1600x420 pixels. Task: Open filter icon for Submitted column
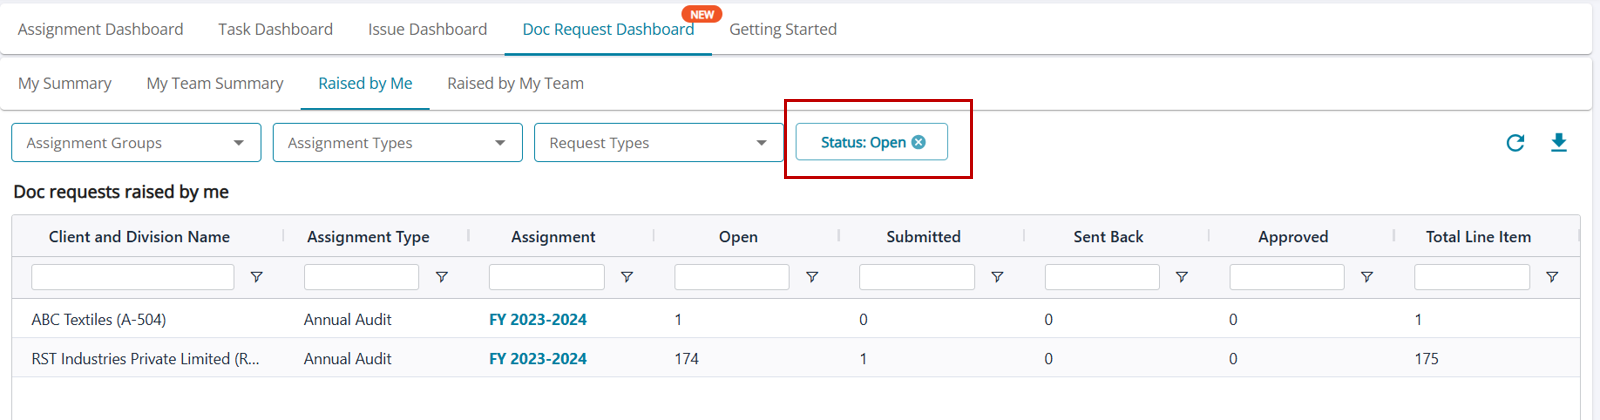pyautogui.click(x=997, y=277)
